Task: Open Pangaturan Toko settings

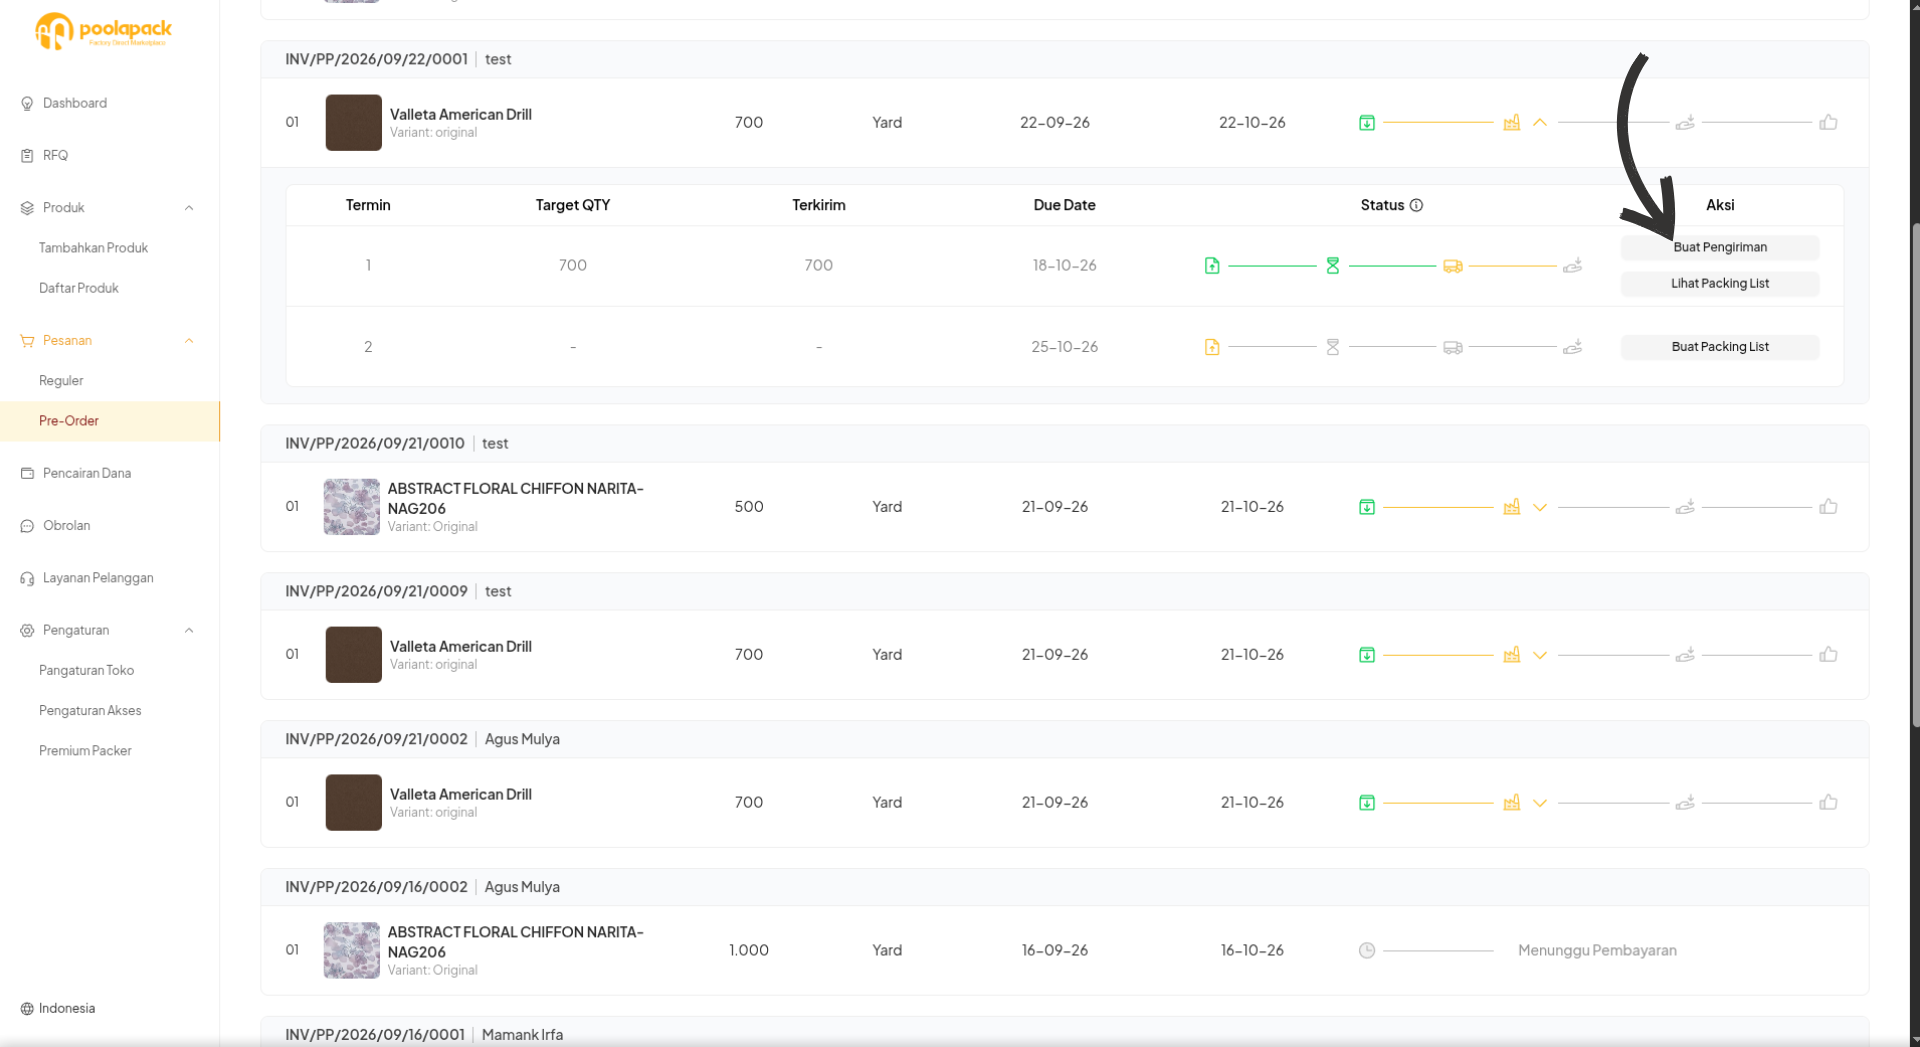Action: (86, 671)
